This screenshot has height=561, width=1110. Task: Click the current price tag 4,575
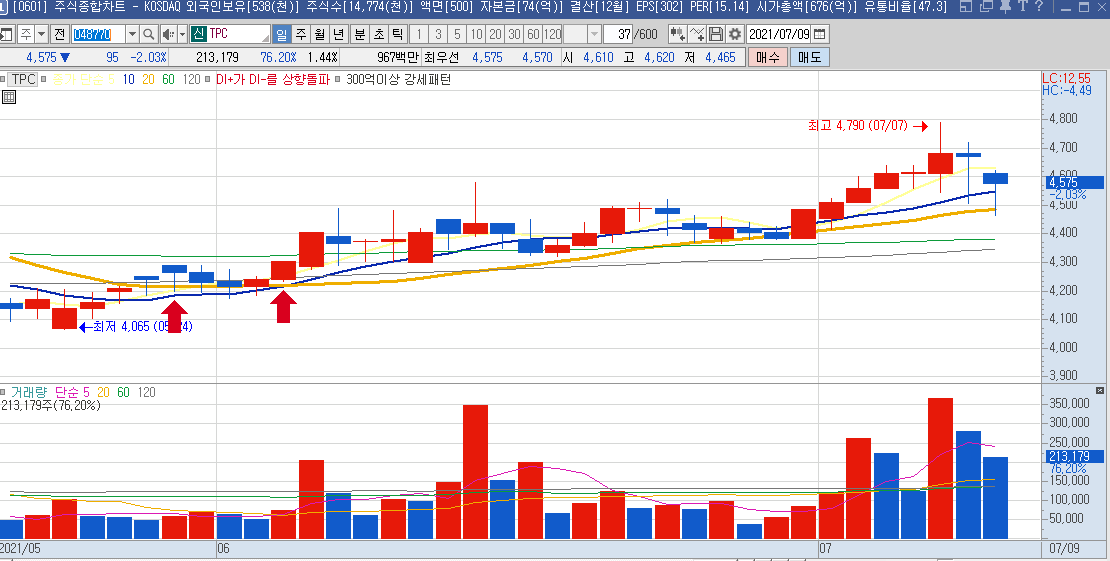(x=1075, y=182)
